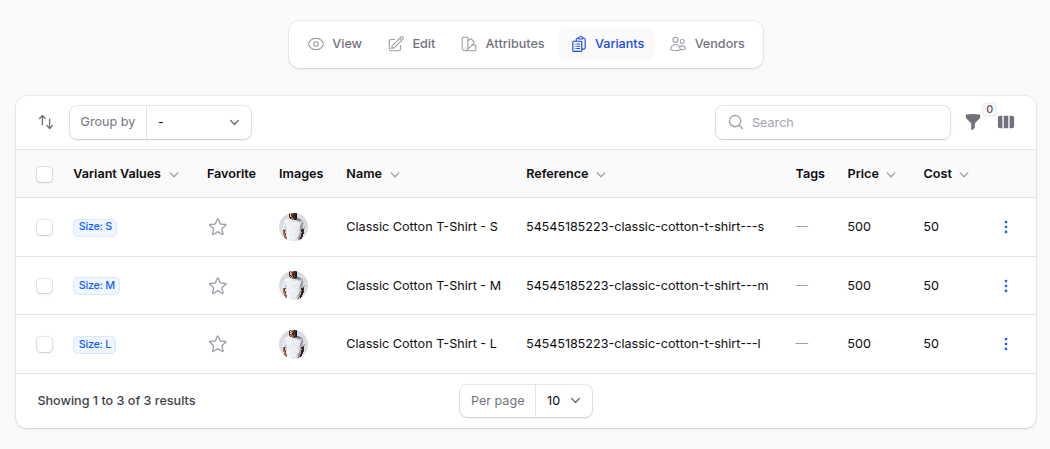Open the Classic Cotton T-Shirt - L name link
Image resolution: width=1050 pixels, height=449 pixels.
(x=421, y=344)
